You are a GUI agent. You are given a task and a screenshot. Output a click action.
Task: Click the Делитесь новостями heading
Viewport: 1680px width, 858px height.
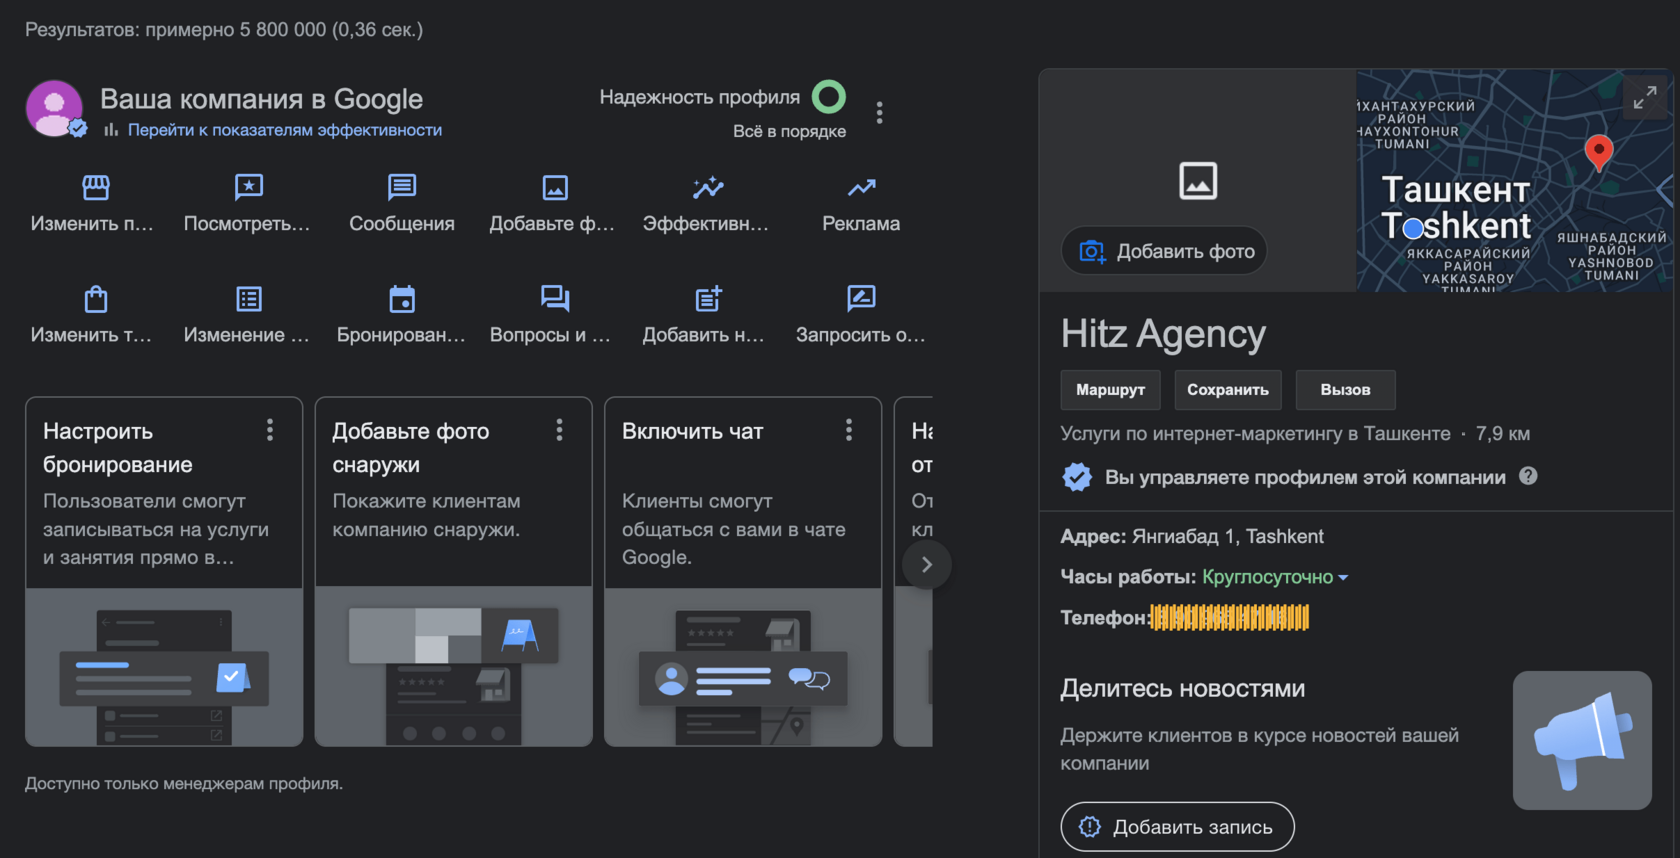coord(1182,688)
